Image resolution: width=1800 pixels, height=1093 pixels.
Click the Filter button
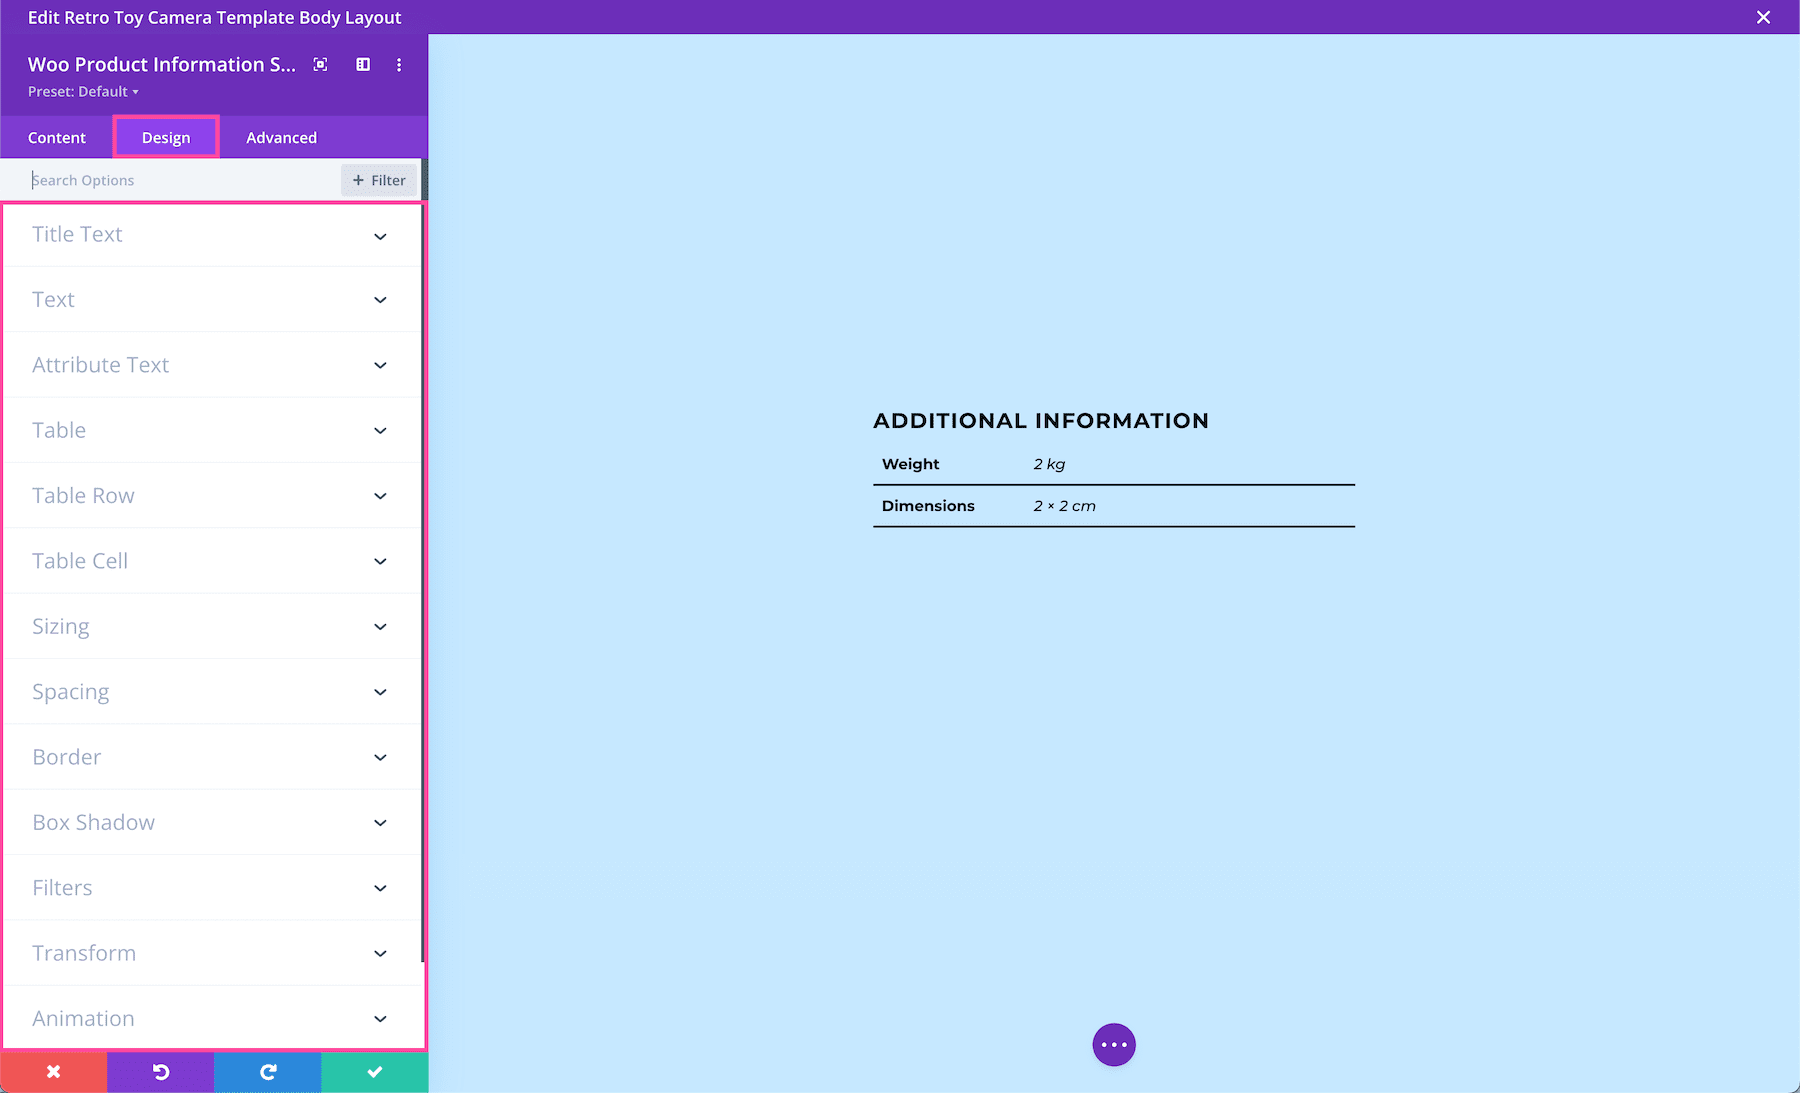tap(378, 180)
